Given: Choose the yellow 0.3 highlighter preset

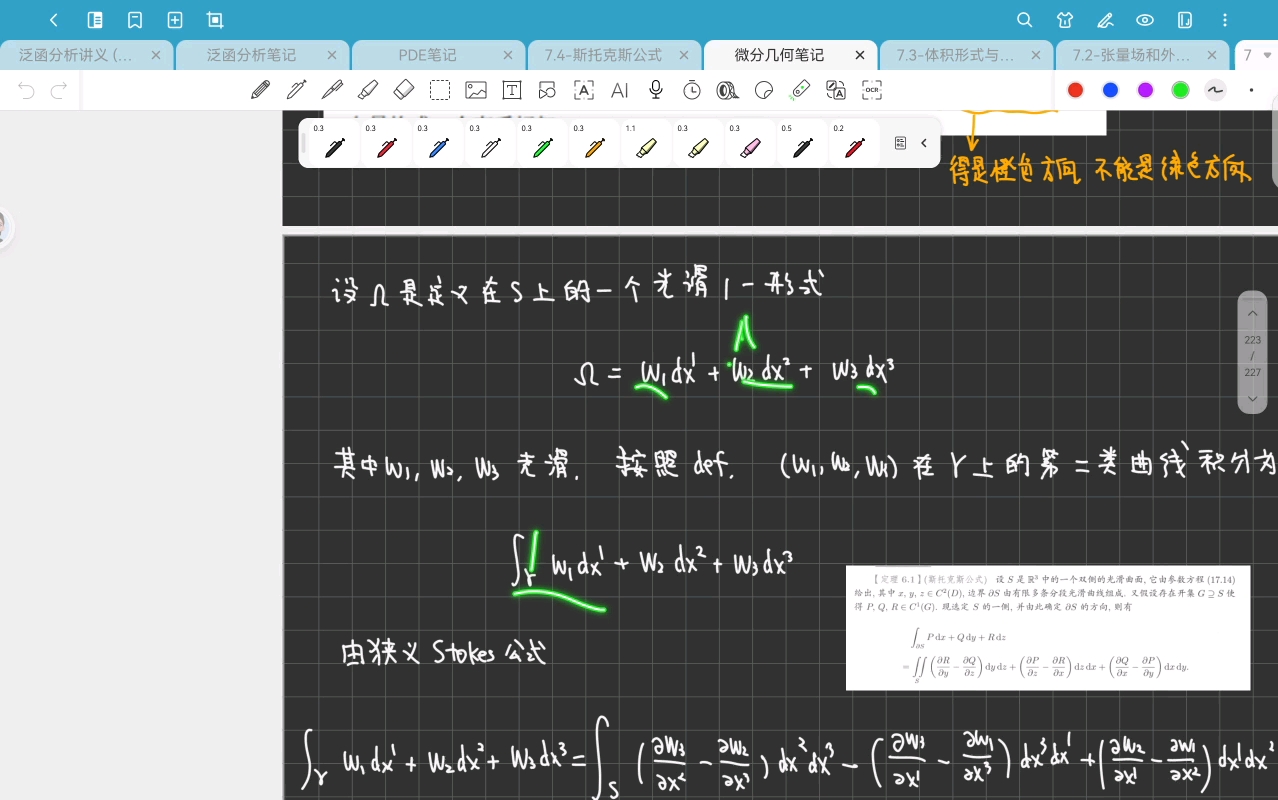Looking at the screenshot, I should click(698, 143).
